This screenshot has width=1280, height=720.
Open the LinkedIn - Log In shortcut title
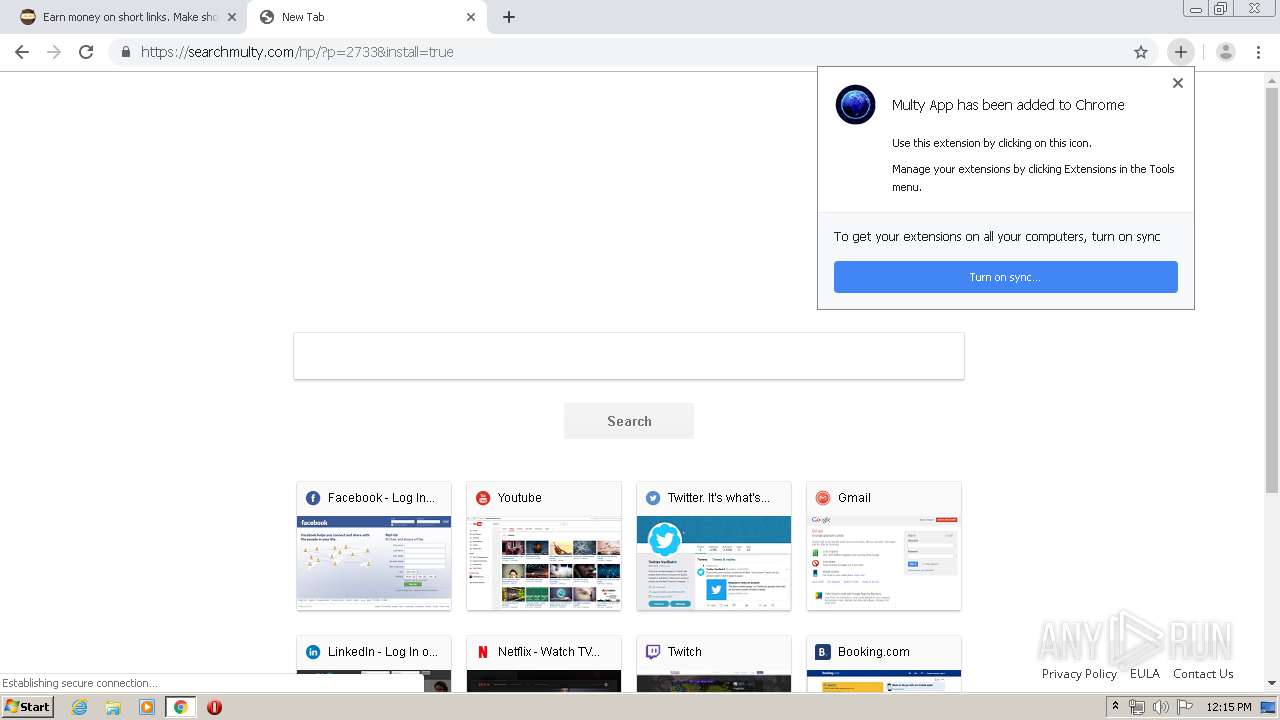tap(383, 652)
